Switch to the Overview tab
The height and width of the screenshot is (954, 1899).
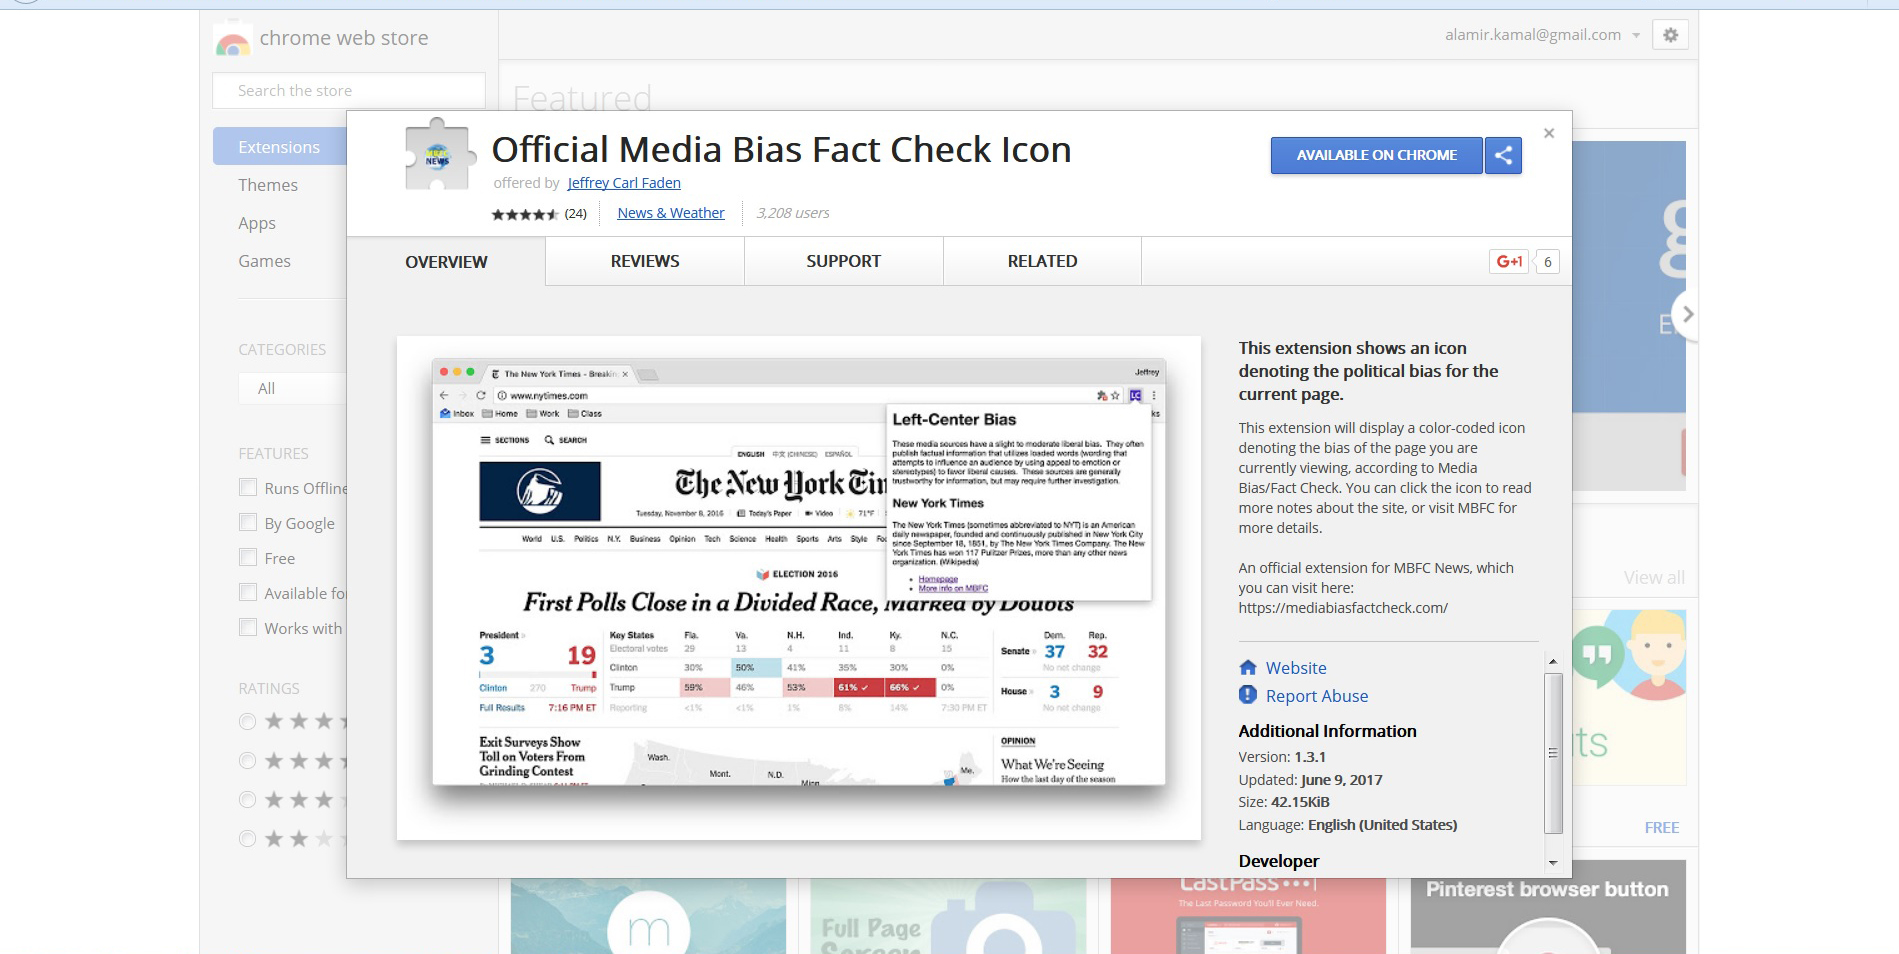click(x=446, y=262)
